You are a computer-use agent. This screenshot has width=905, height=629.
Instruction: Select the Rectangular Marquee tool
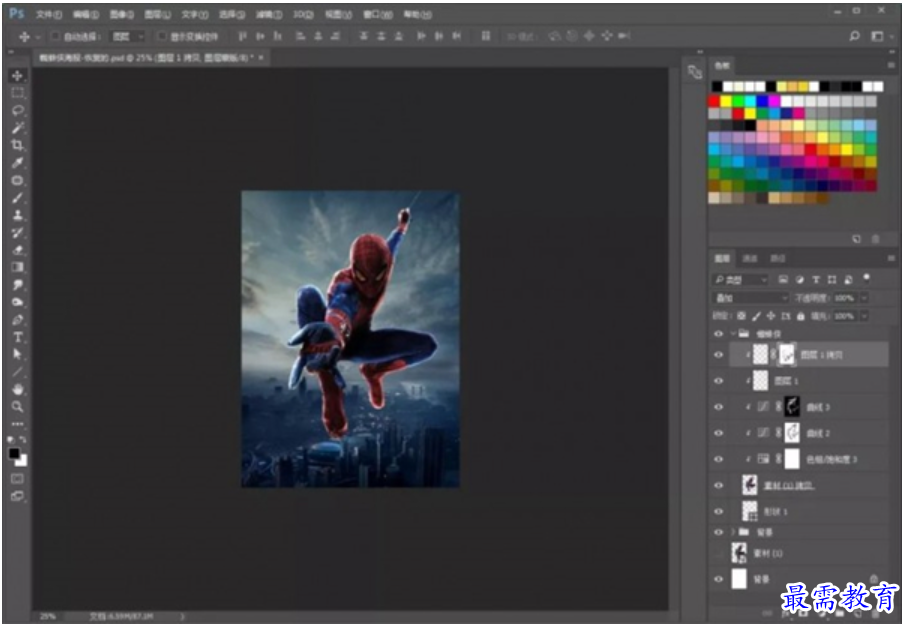click(x=17, y=93)
